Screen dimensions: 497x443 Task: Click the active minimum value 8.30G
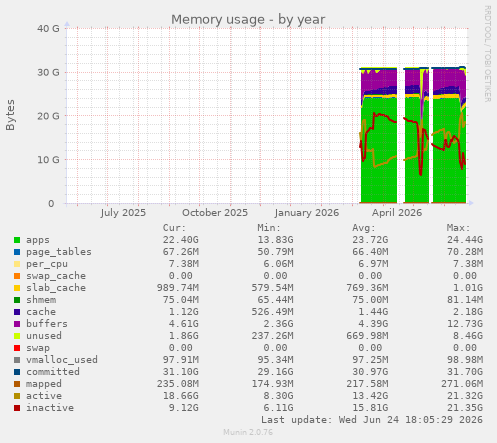[x=278, y=396]
